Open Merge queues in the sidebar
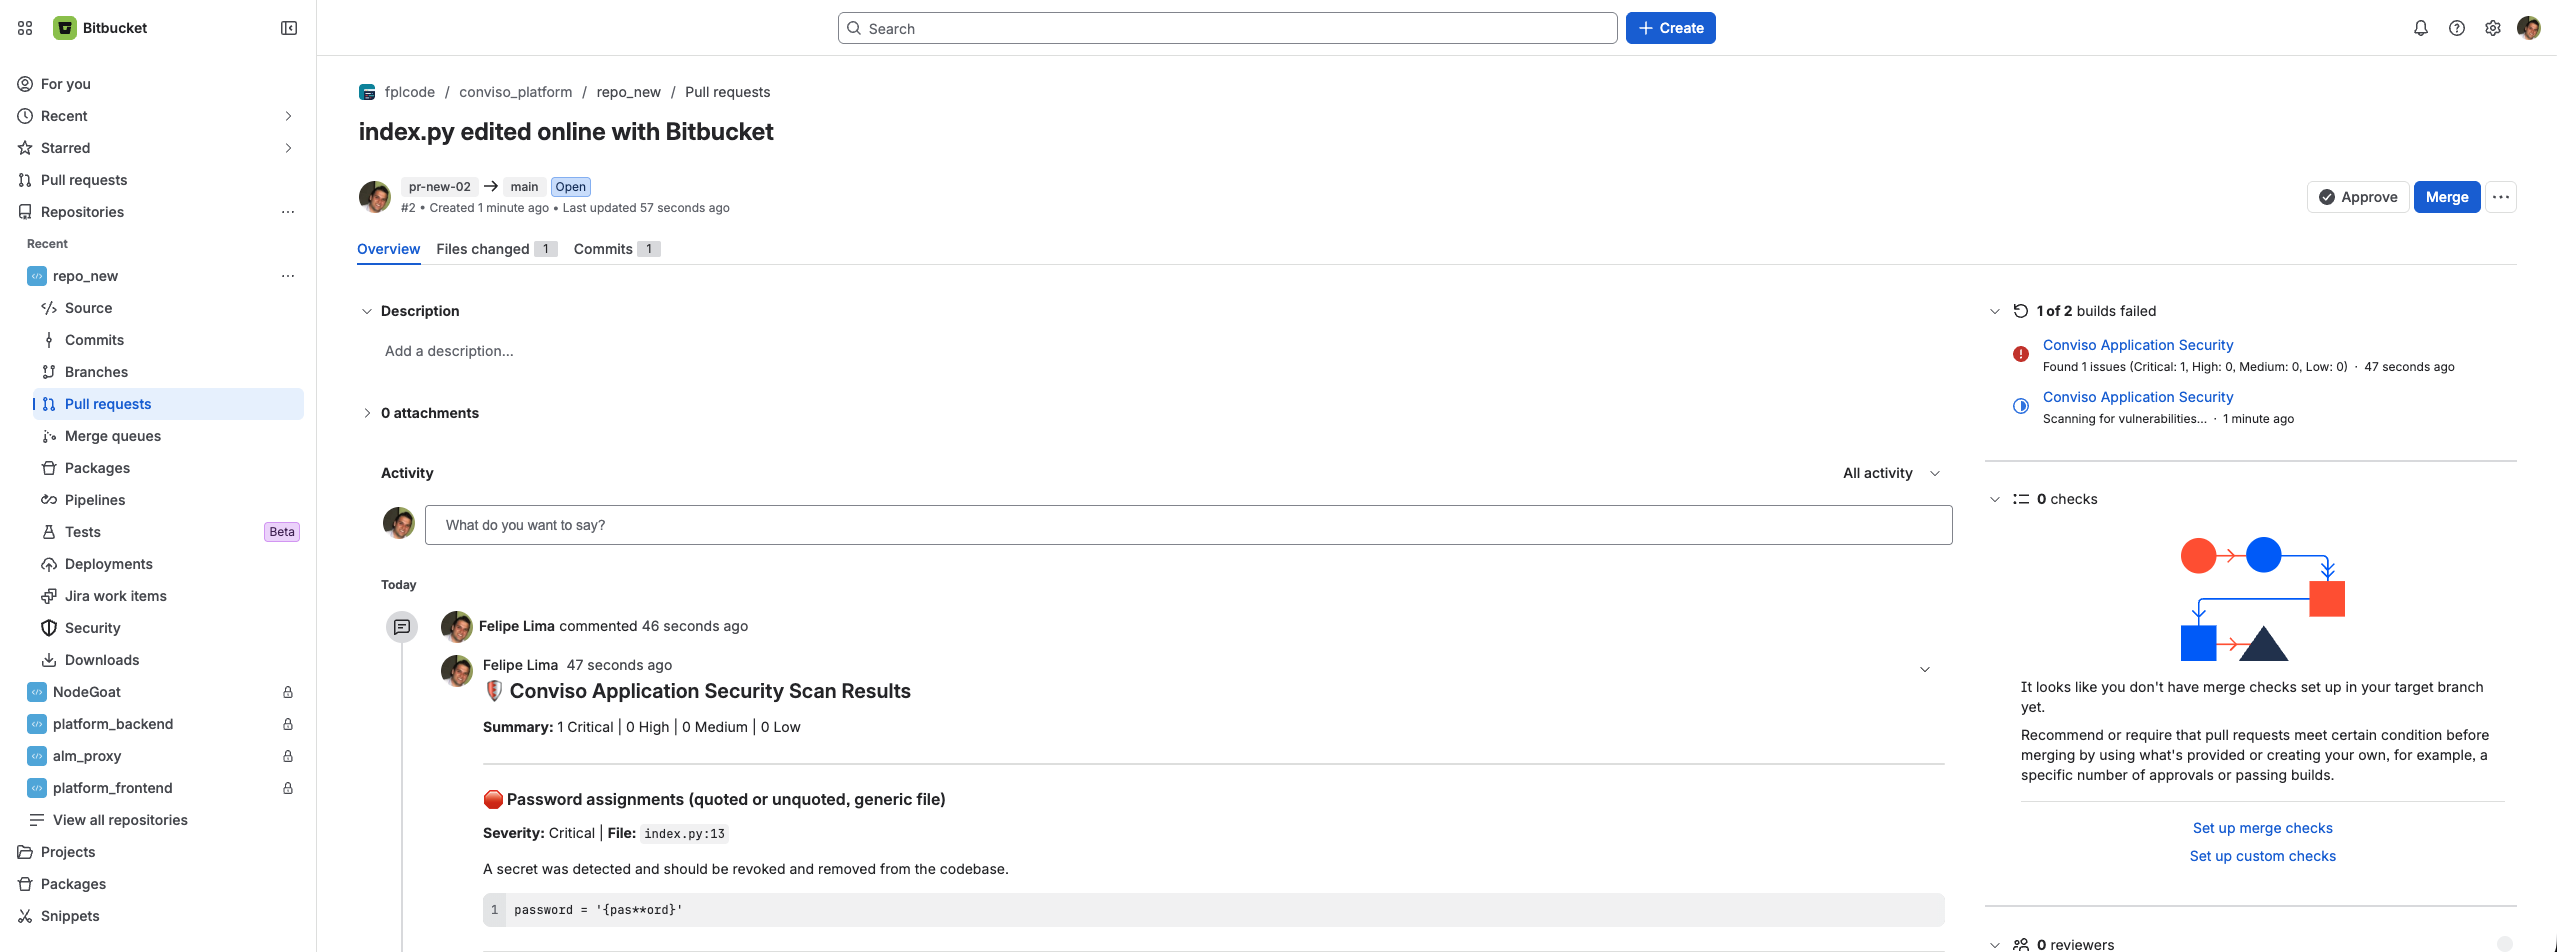Image resolution: width=2557 pixels, height=952 pixels. [x=168, y=436]
